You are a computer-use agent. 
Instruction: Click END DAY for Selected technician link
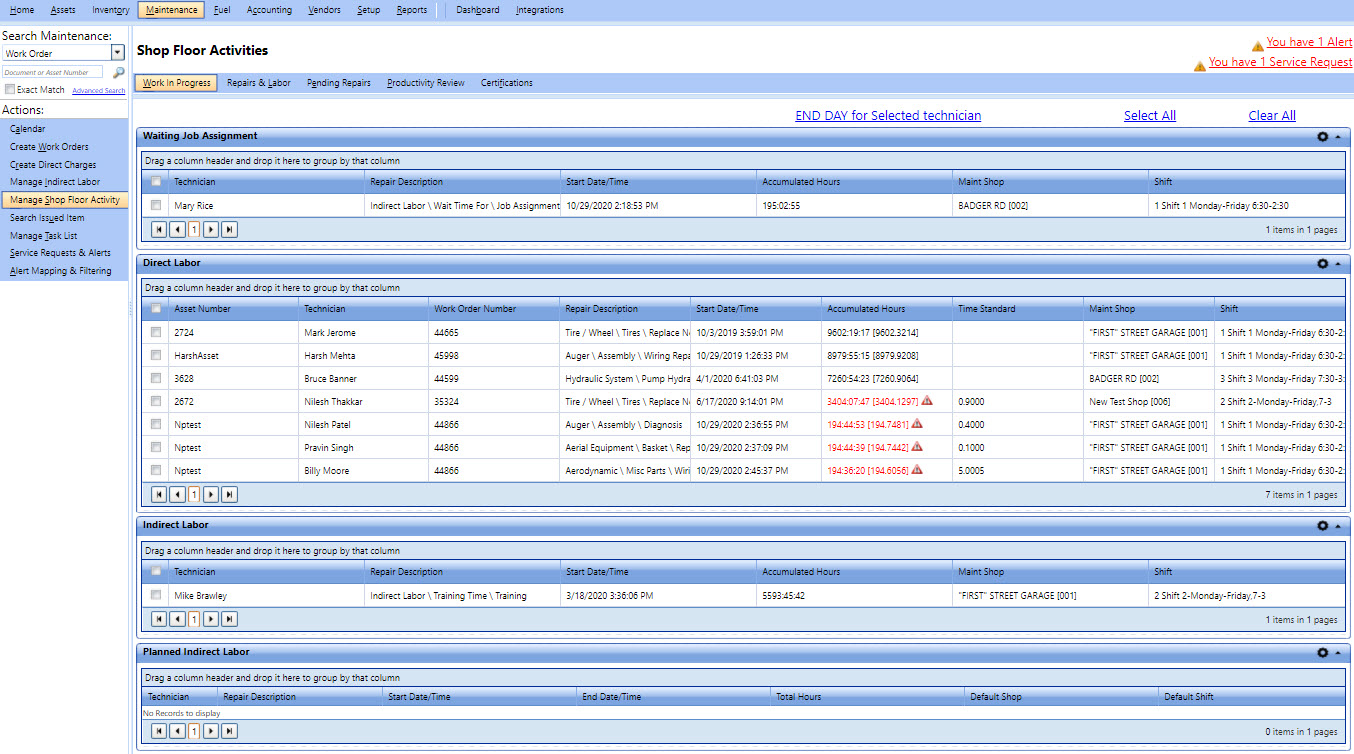[x=888, y=116]
